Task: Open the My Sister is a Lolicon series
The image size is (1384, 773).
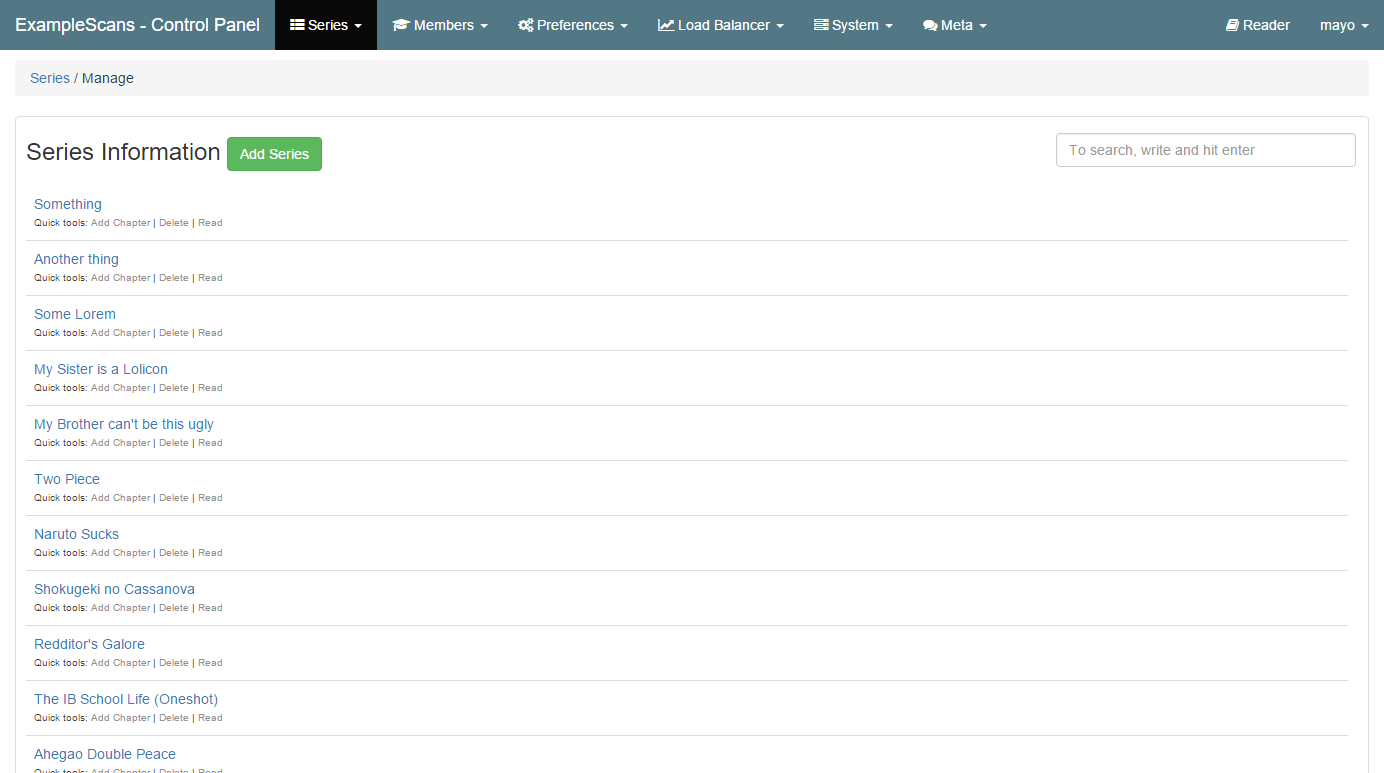Action: pyautogui.click(x=101, y=369)
